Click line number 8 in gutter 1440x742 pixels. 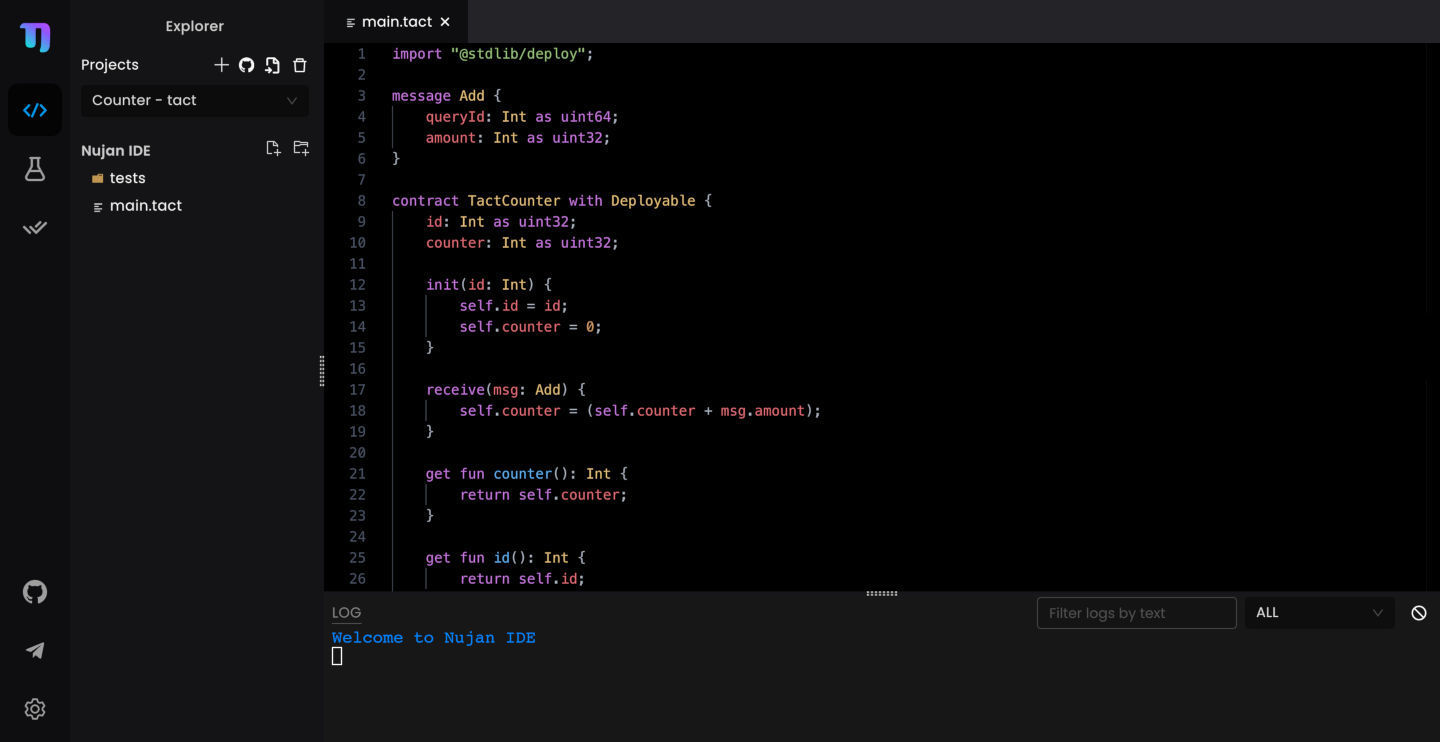362,201
